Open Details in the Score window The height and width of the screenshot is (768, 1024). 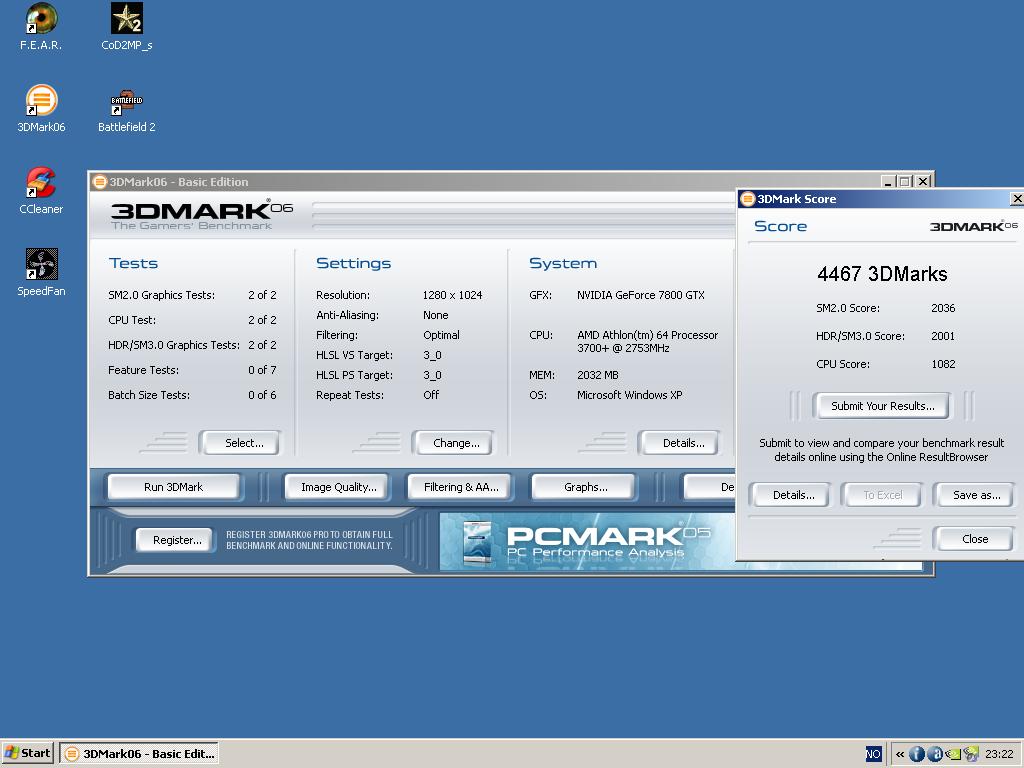pyautogui.click(x=792, y=495)
